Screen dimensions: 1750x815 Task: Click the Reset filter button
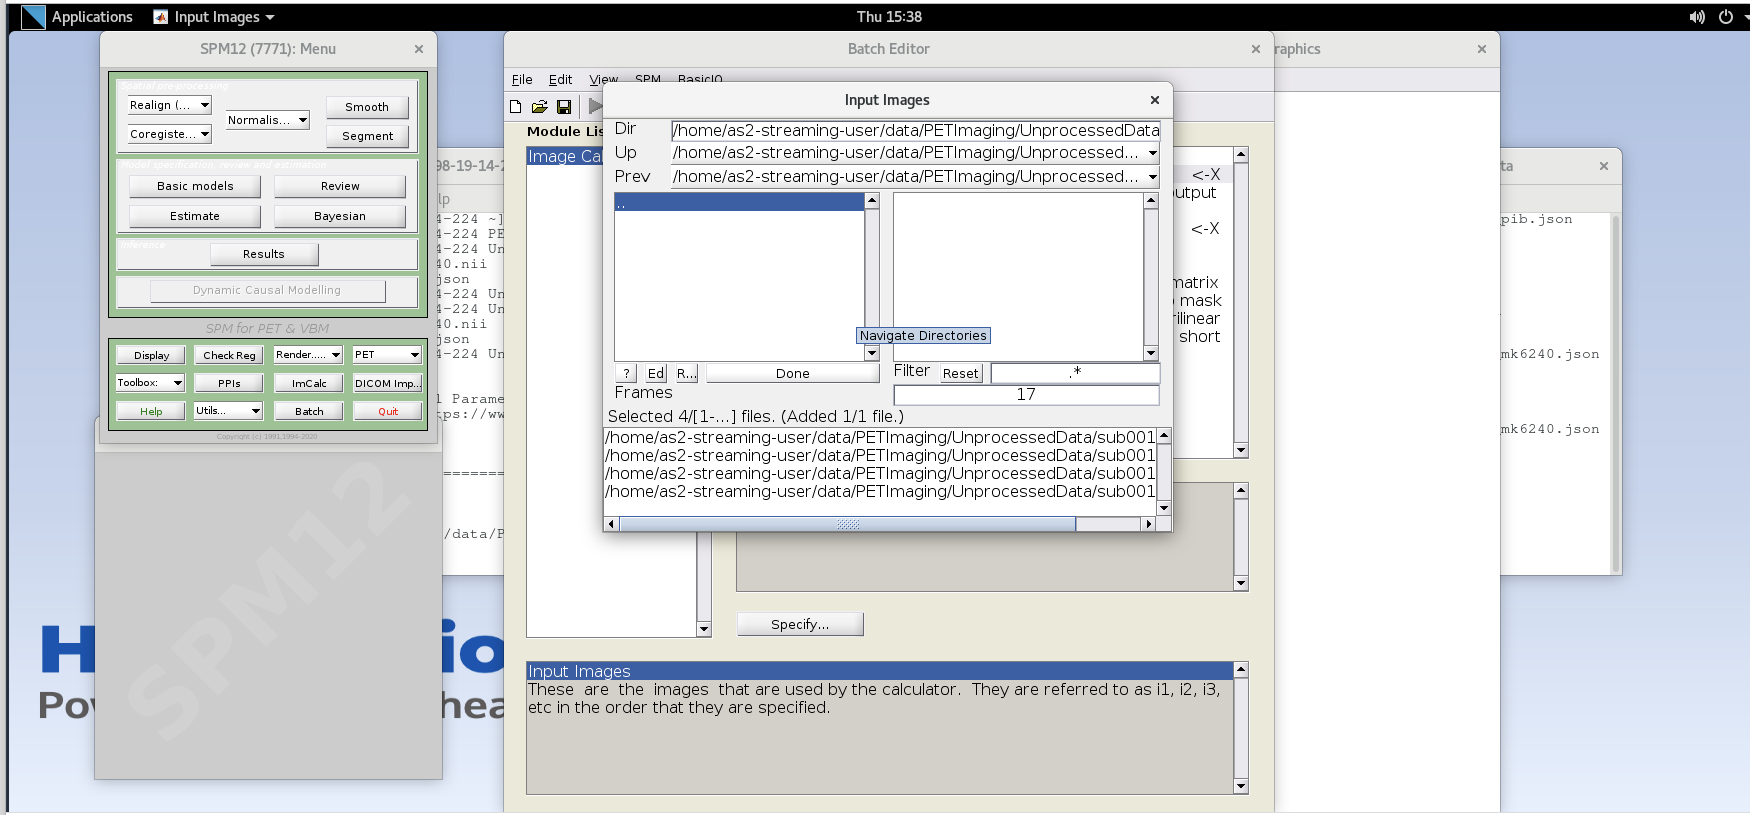coord(961,373)
